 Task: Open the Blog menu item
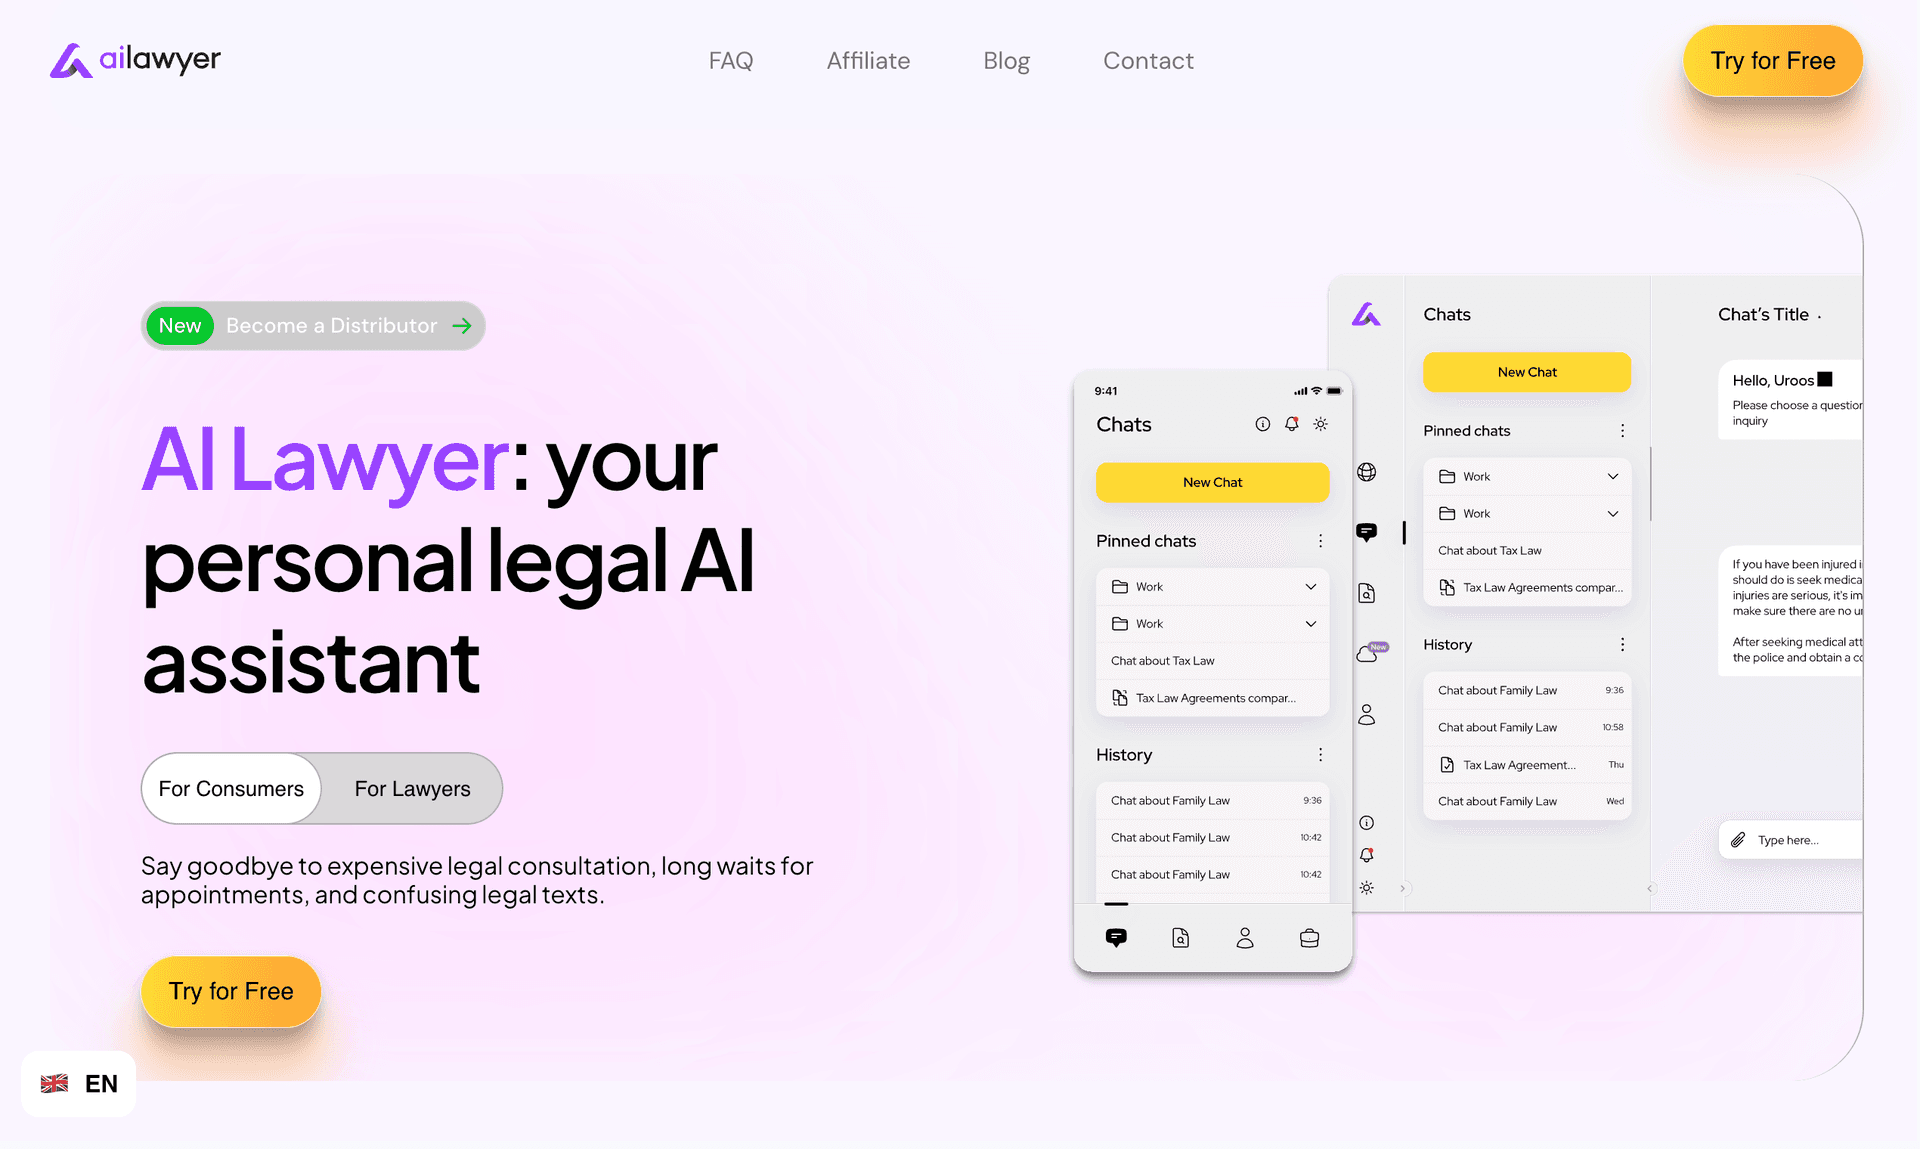point(1006,60)
